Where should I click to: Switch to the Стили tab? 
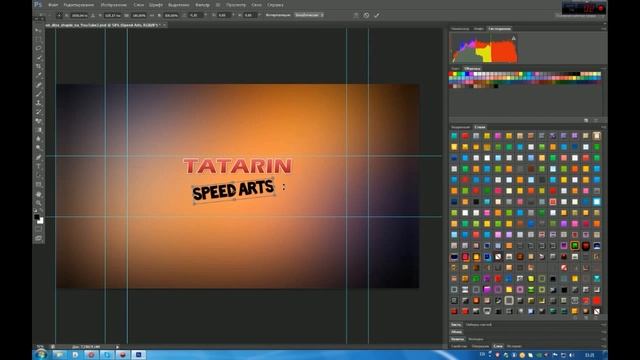click(x=480, y=127)
